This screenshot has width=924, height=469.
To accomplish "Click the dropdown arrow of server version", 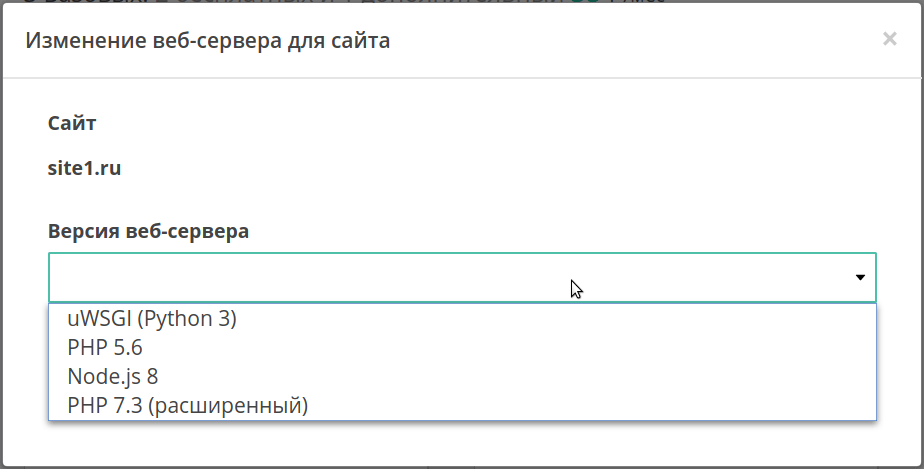I will [860, 278].
